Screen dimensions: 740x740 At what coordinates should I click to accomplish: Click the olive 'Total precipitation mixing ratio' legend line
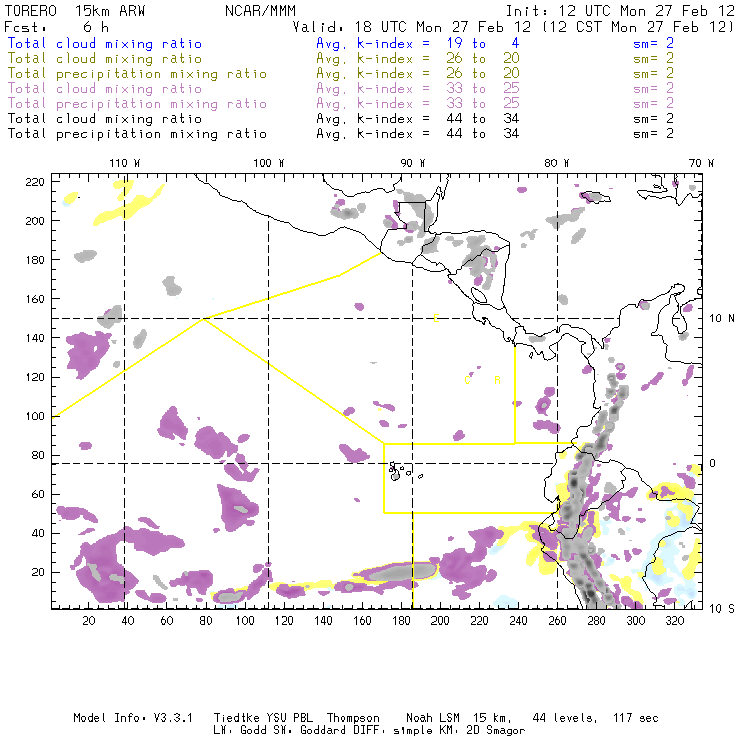137,74
